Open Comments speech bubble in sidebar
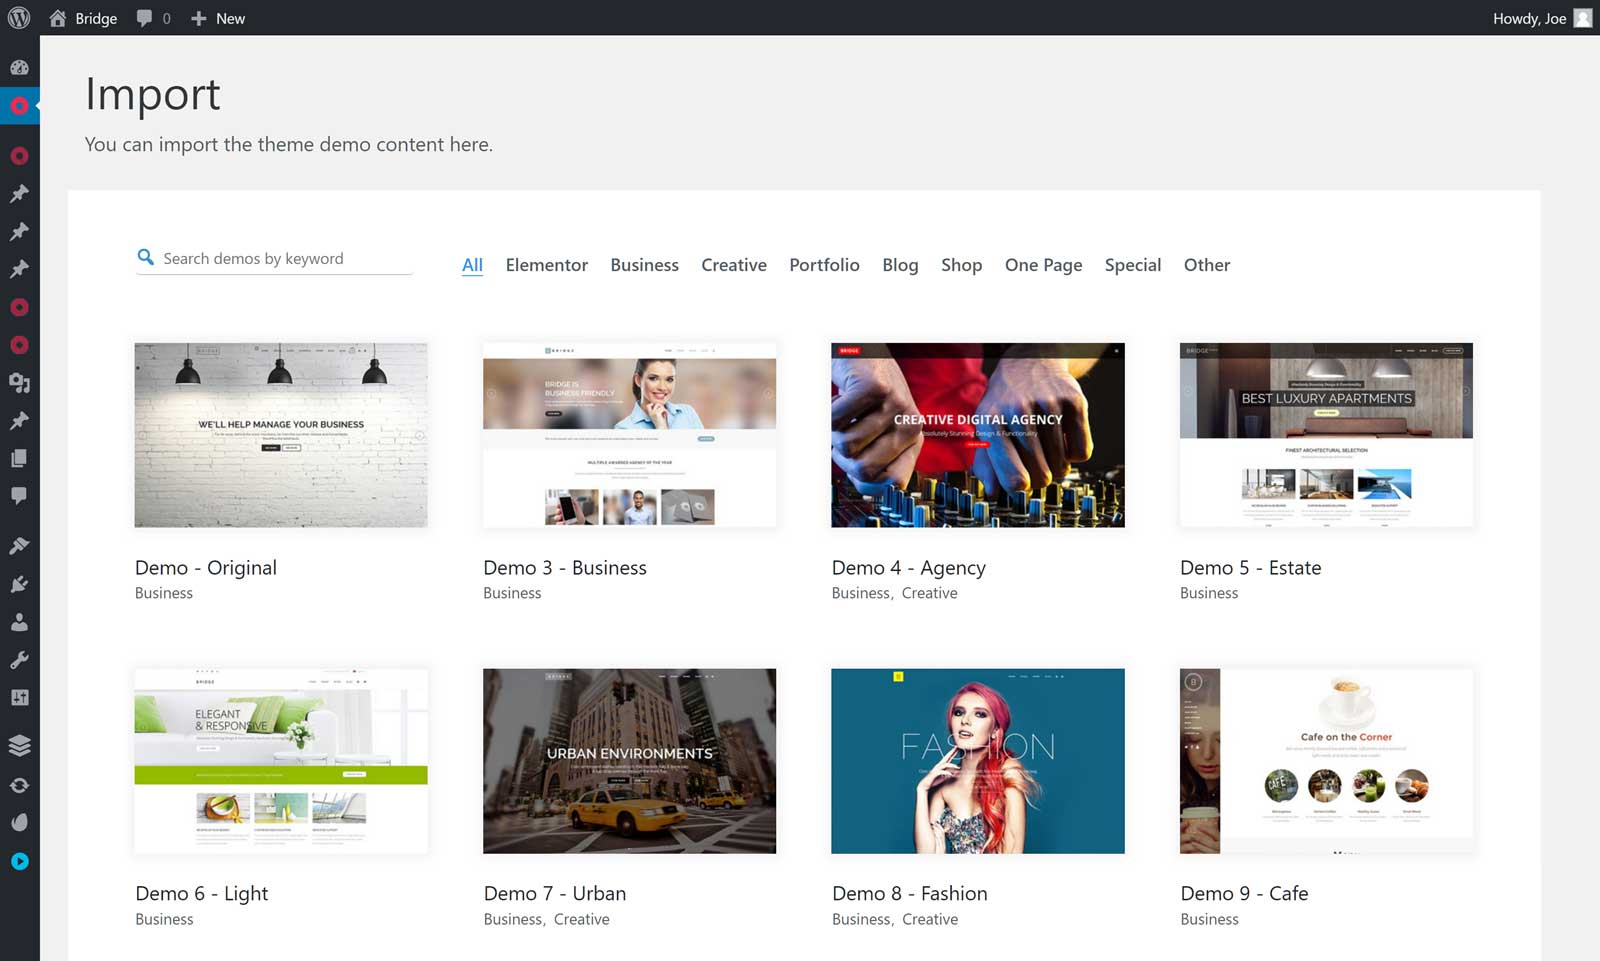This screenshot has height=961, width=1600. pos(19,496)
